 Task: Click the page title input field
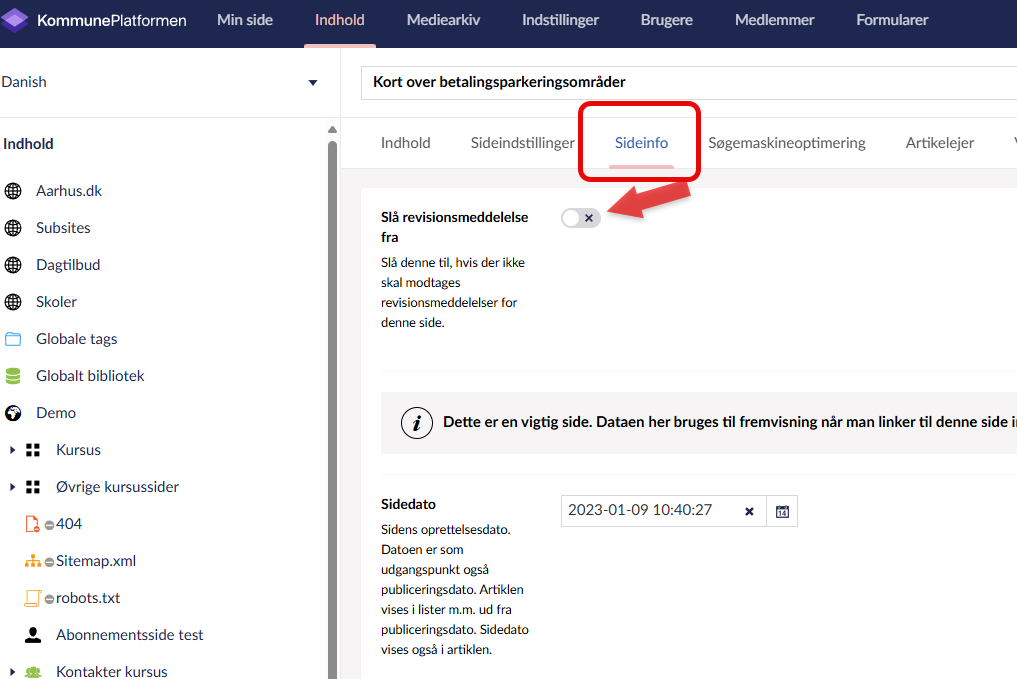pos(690,82)
